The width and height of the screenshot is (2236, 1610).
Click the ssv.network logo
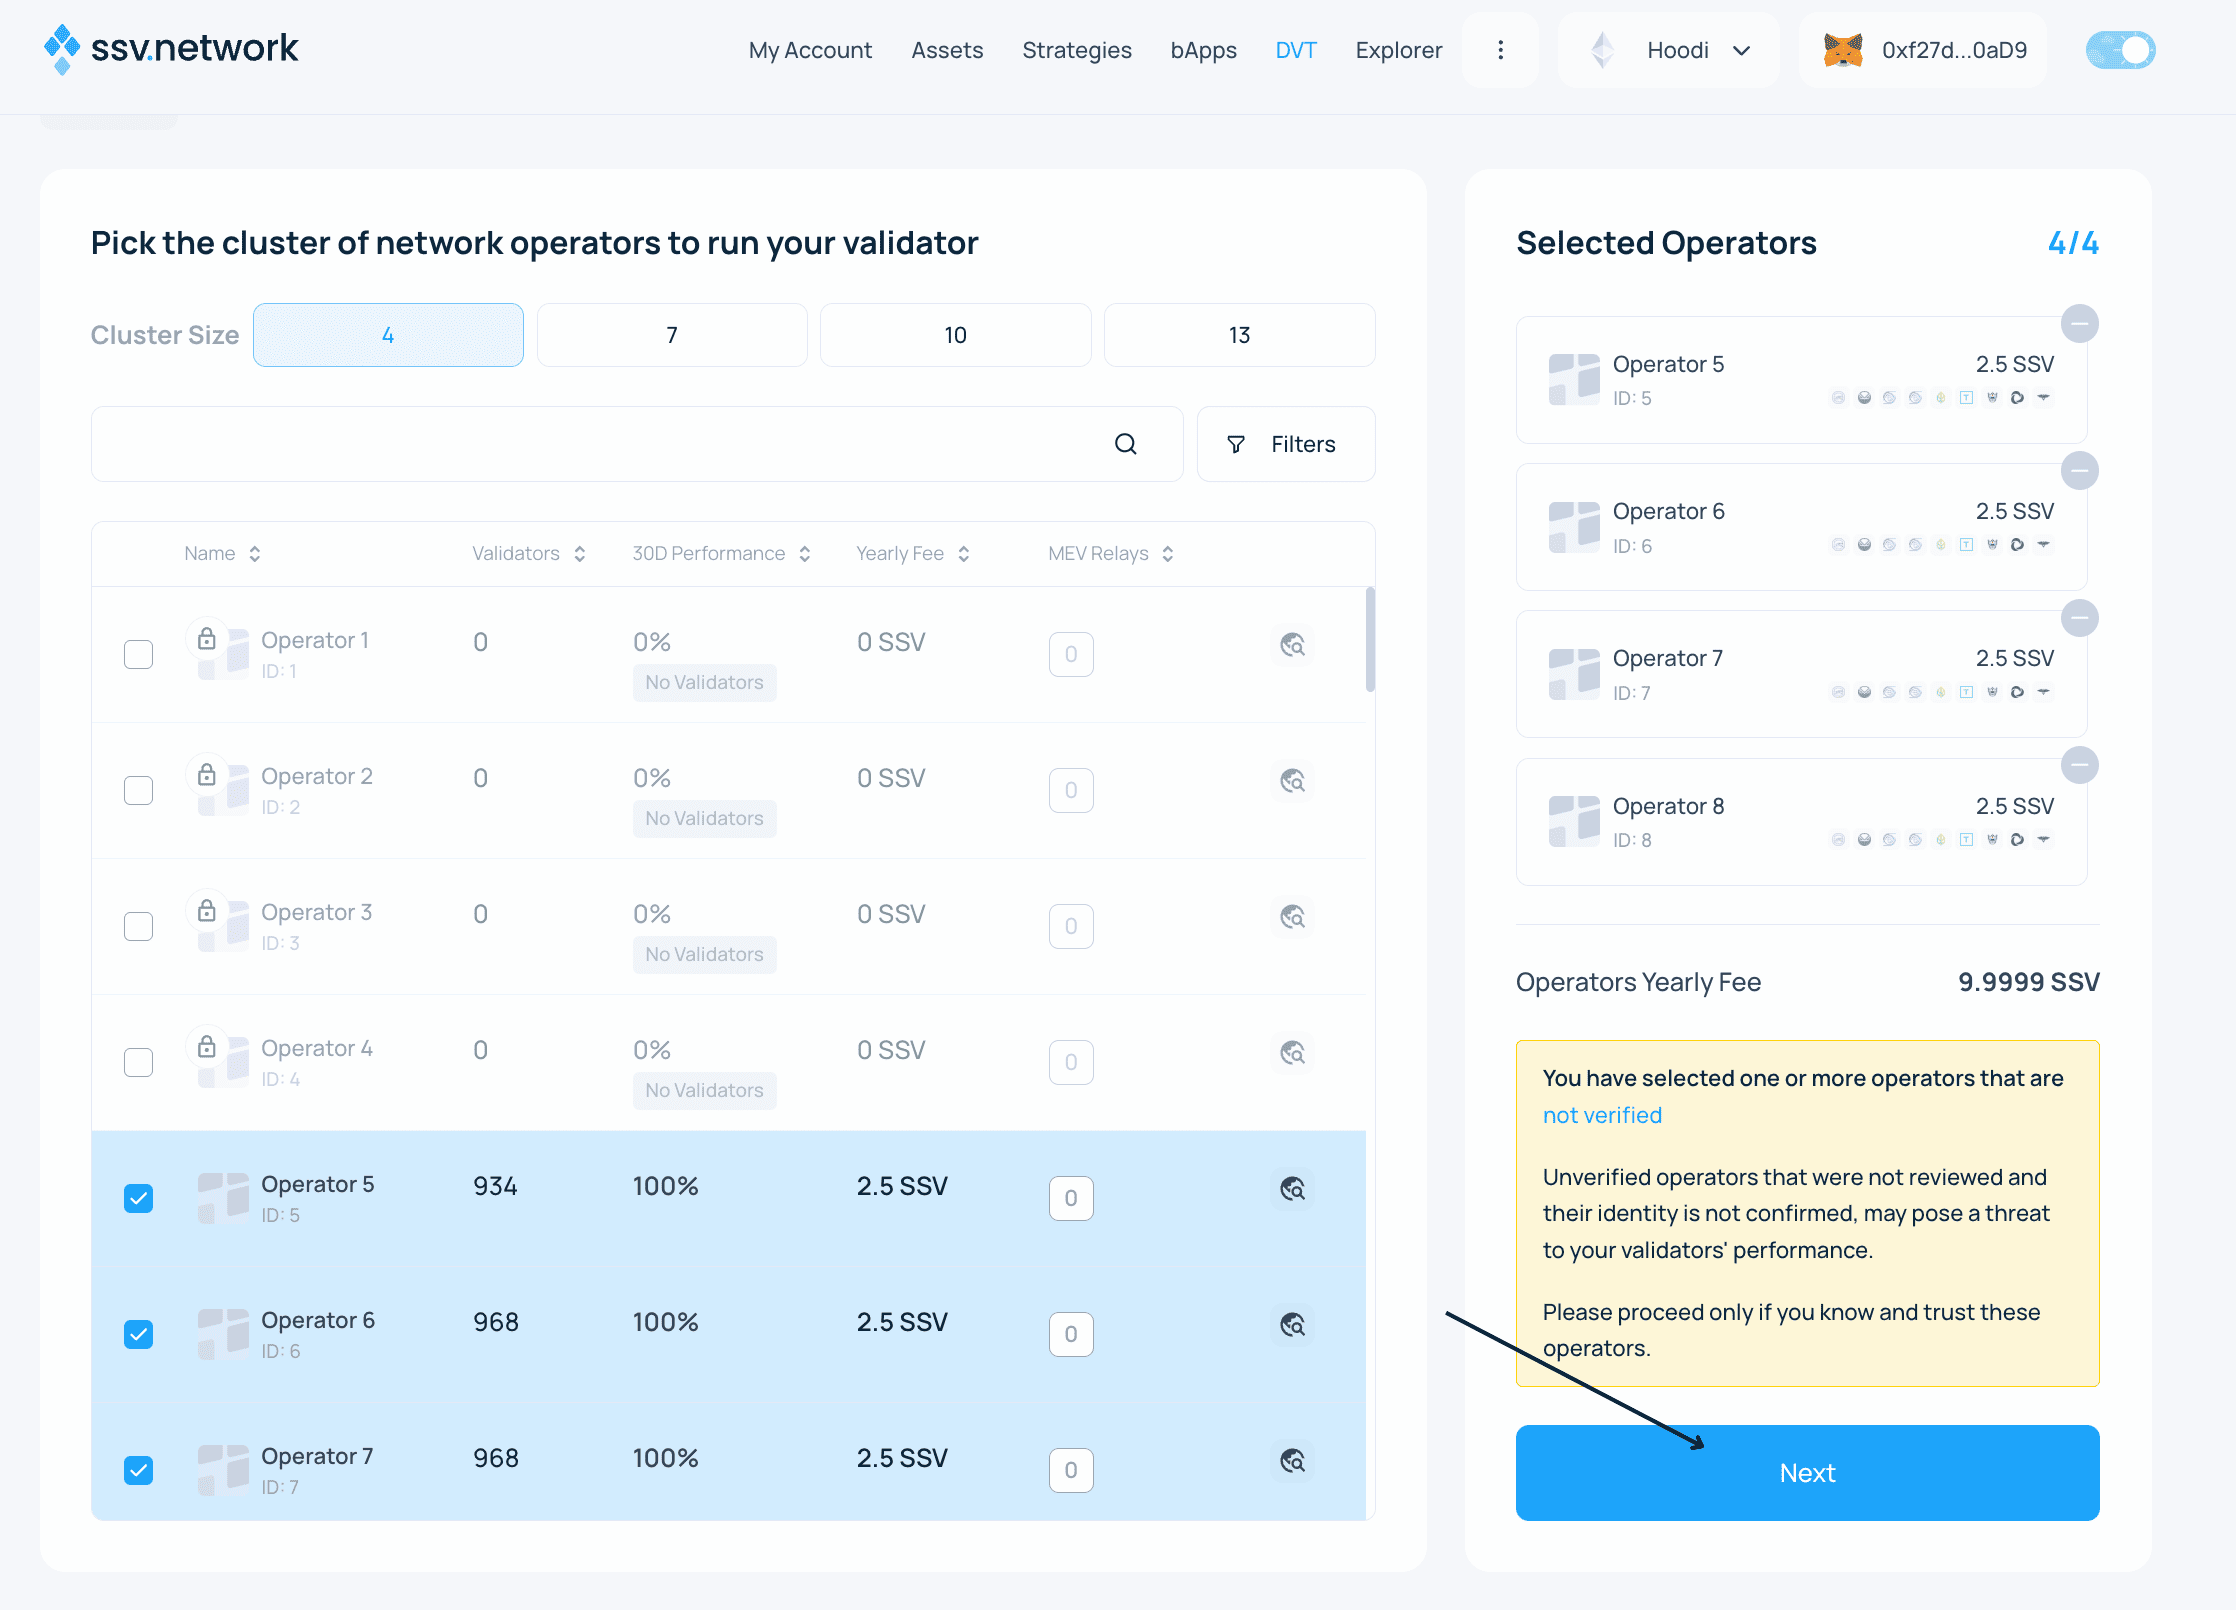[171, 48]
